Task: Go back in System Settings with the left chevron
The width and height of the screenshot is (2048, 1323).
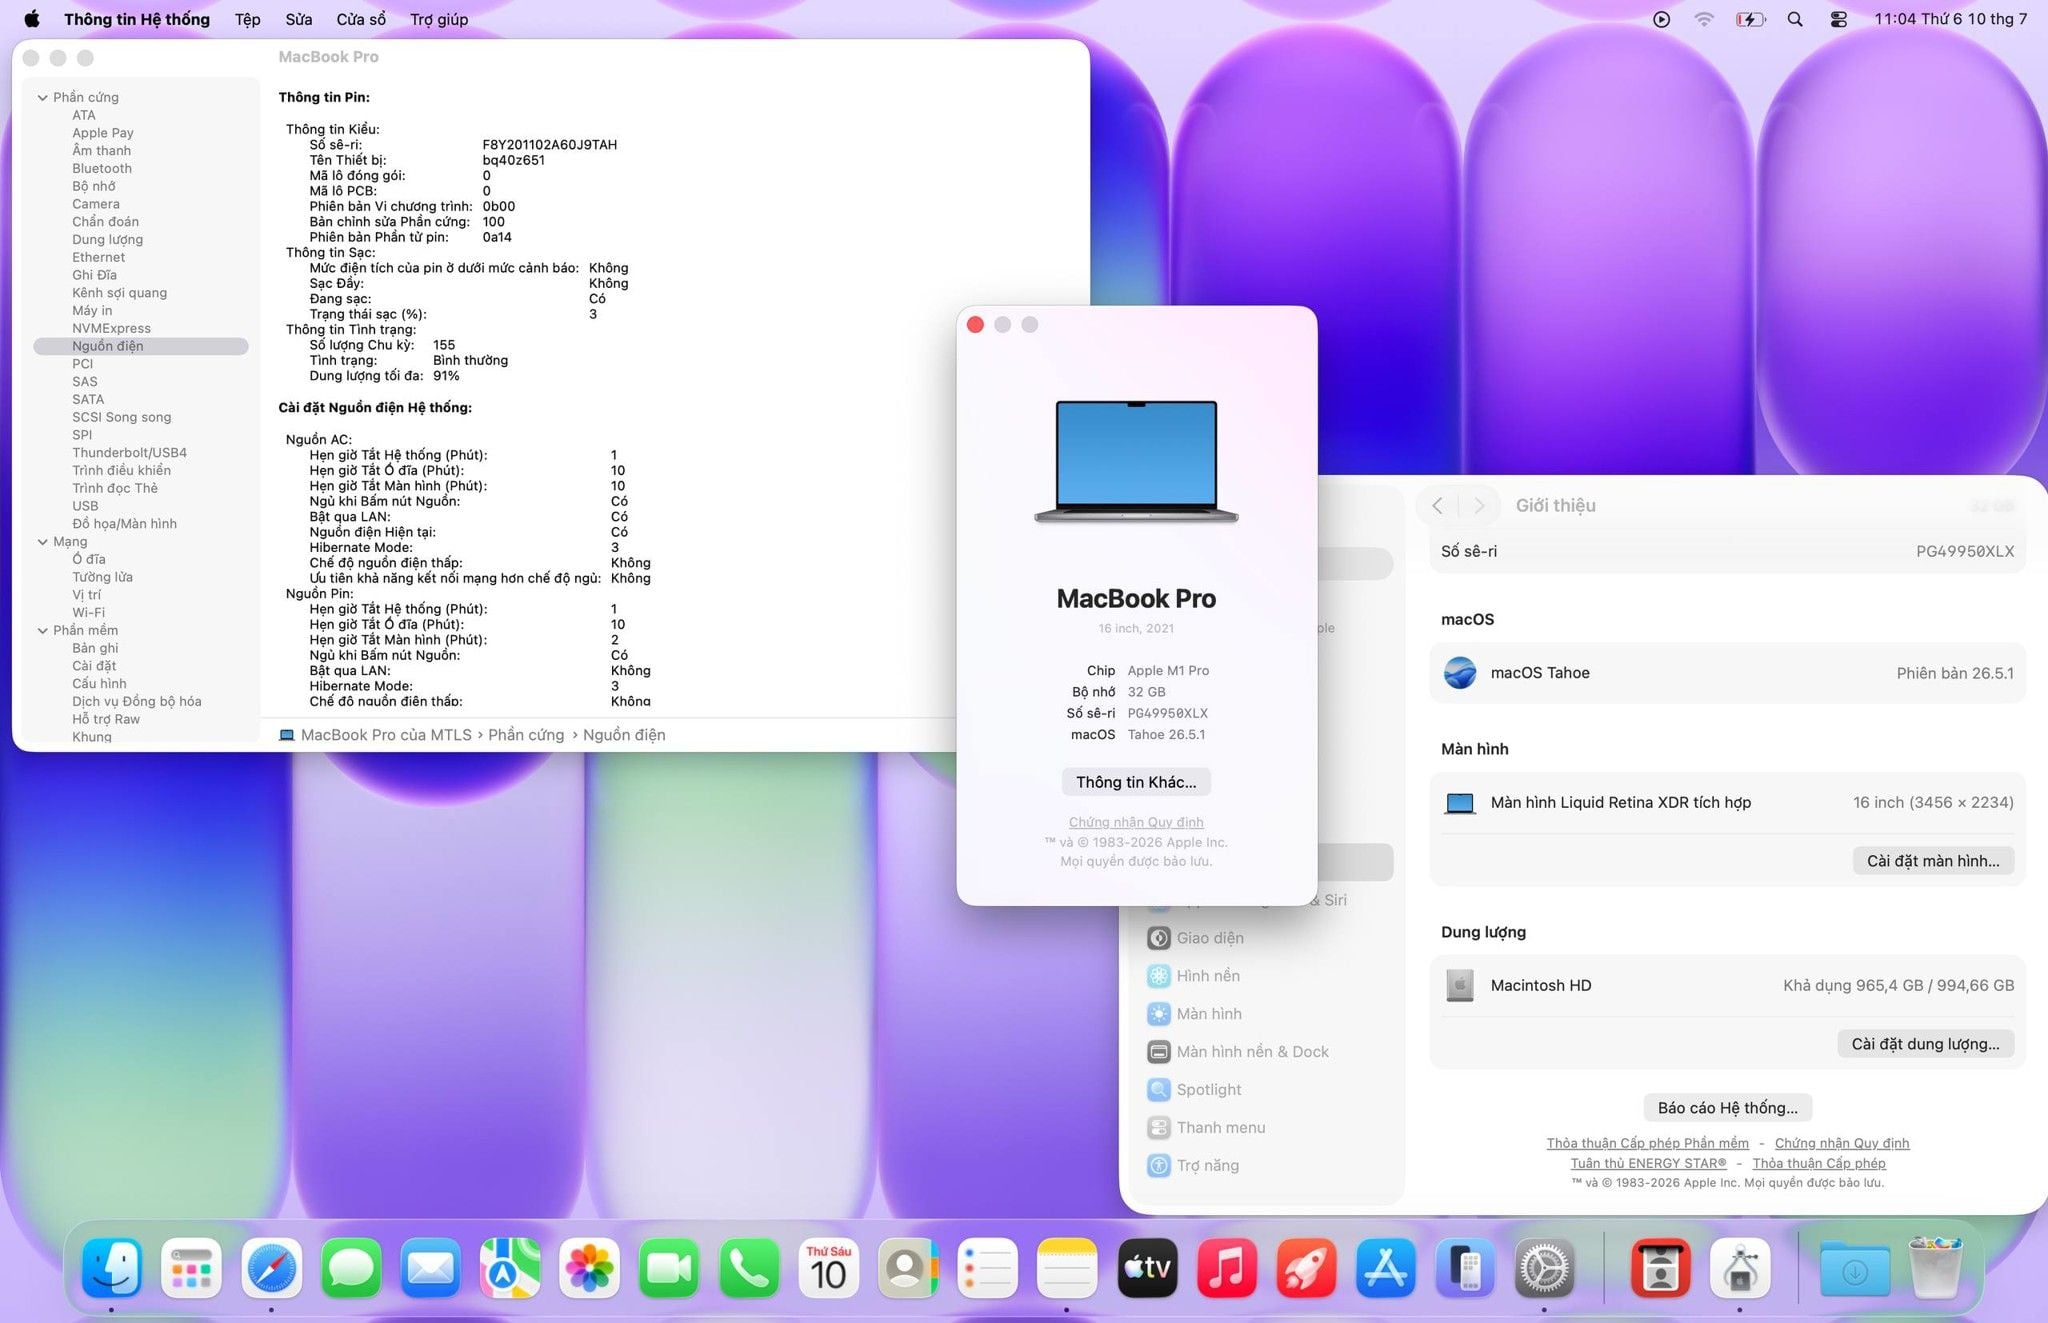Action: click(1437, 506)
